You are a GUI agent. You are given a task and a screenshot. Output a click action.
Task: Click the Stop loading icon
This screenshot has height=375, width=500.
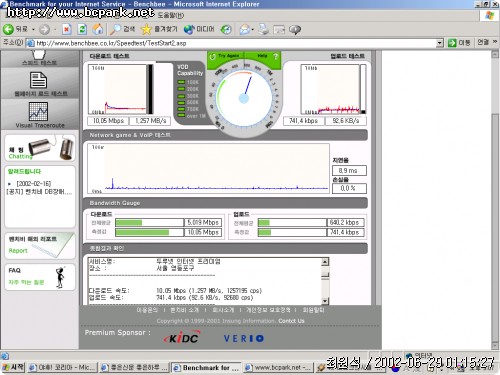click(67, 29)
